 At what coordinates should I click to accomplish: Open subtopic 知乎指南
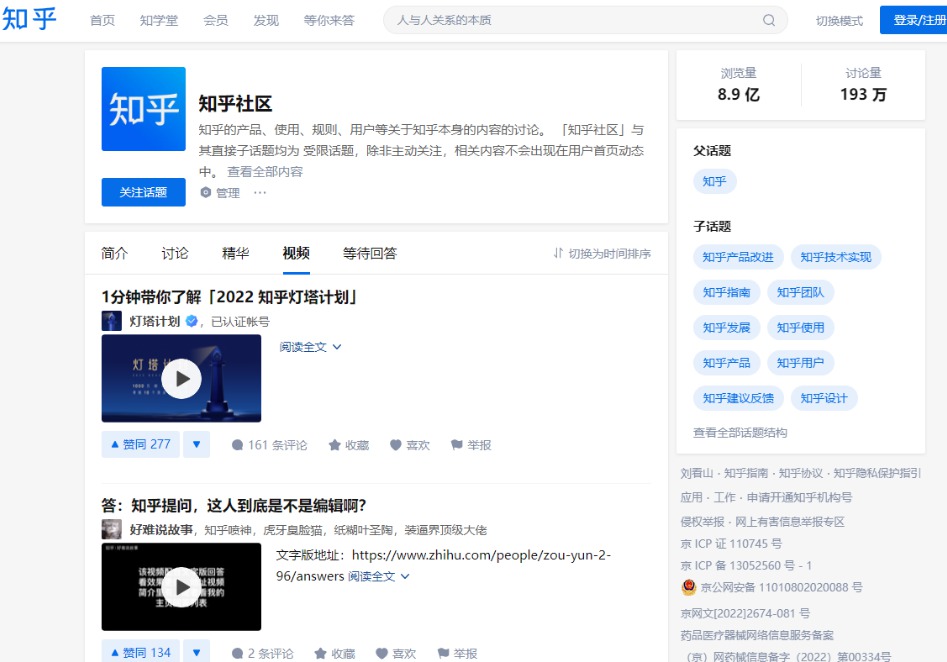(x=727, y=292)
